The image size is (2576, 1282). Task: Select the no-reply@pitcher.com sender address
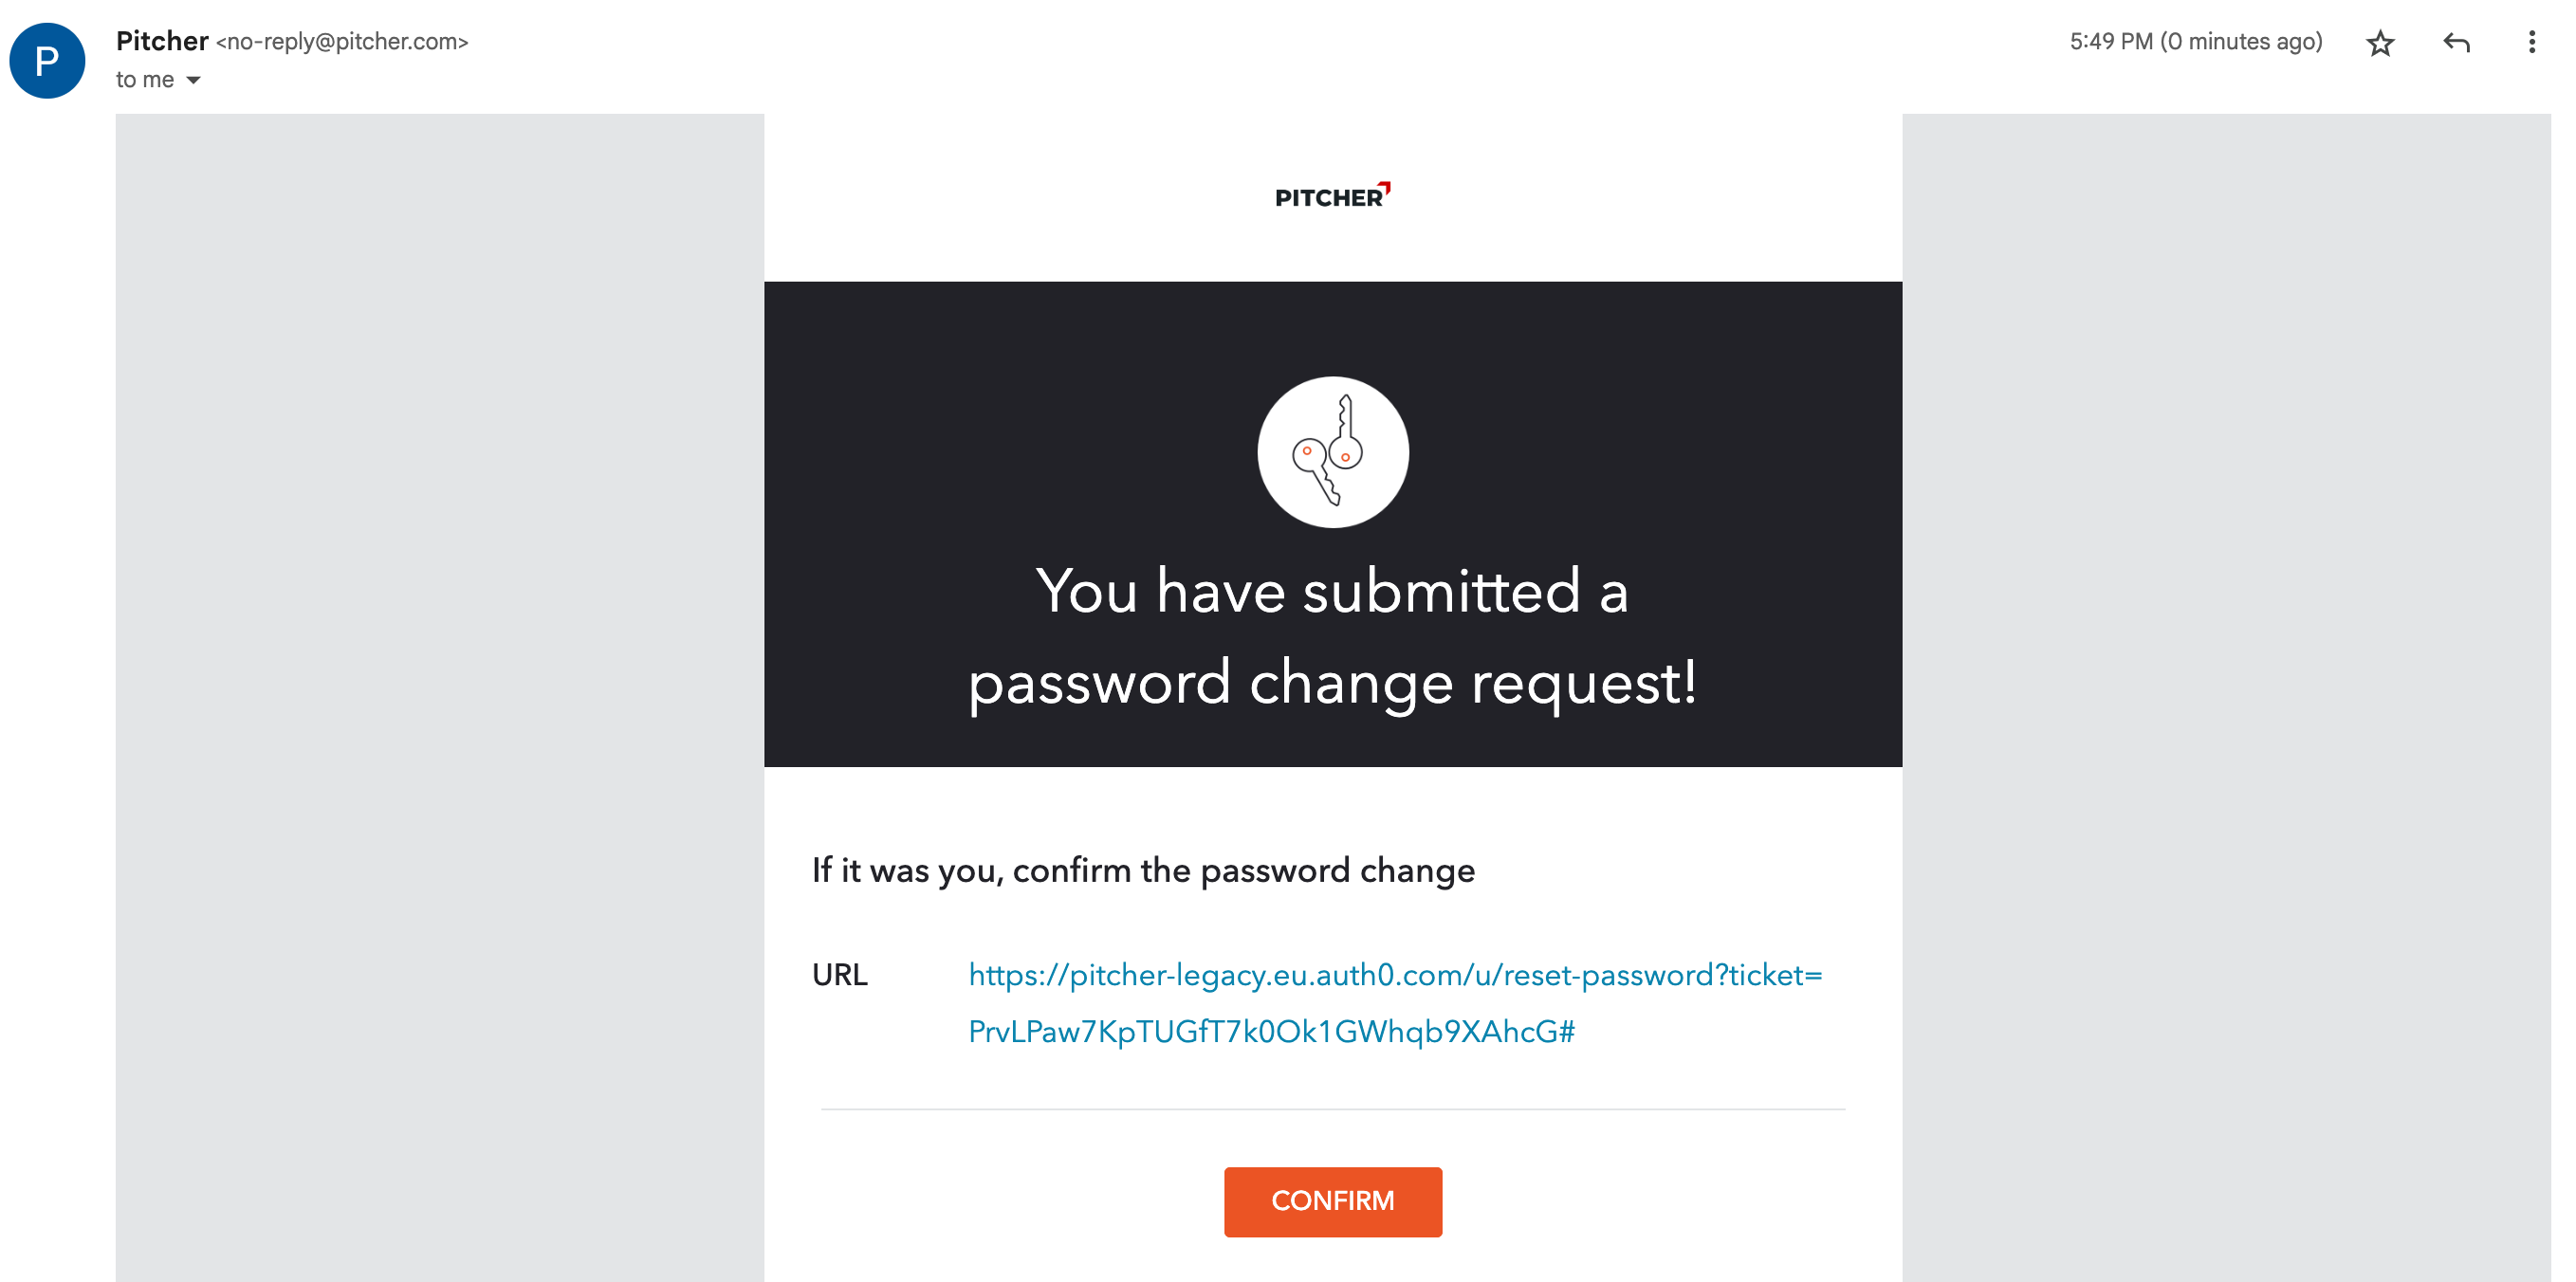(342, 42)
